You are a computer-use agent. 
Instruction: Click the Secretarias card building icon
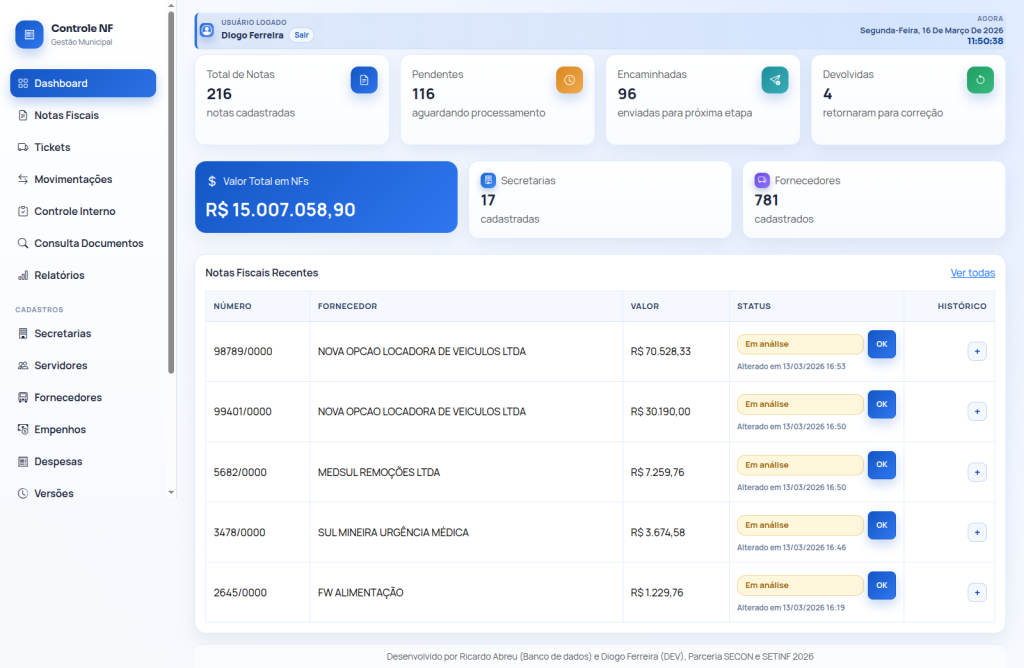point(488,180)
